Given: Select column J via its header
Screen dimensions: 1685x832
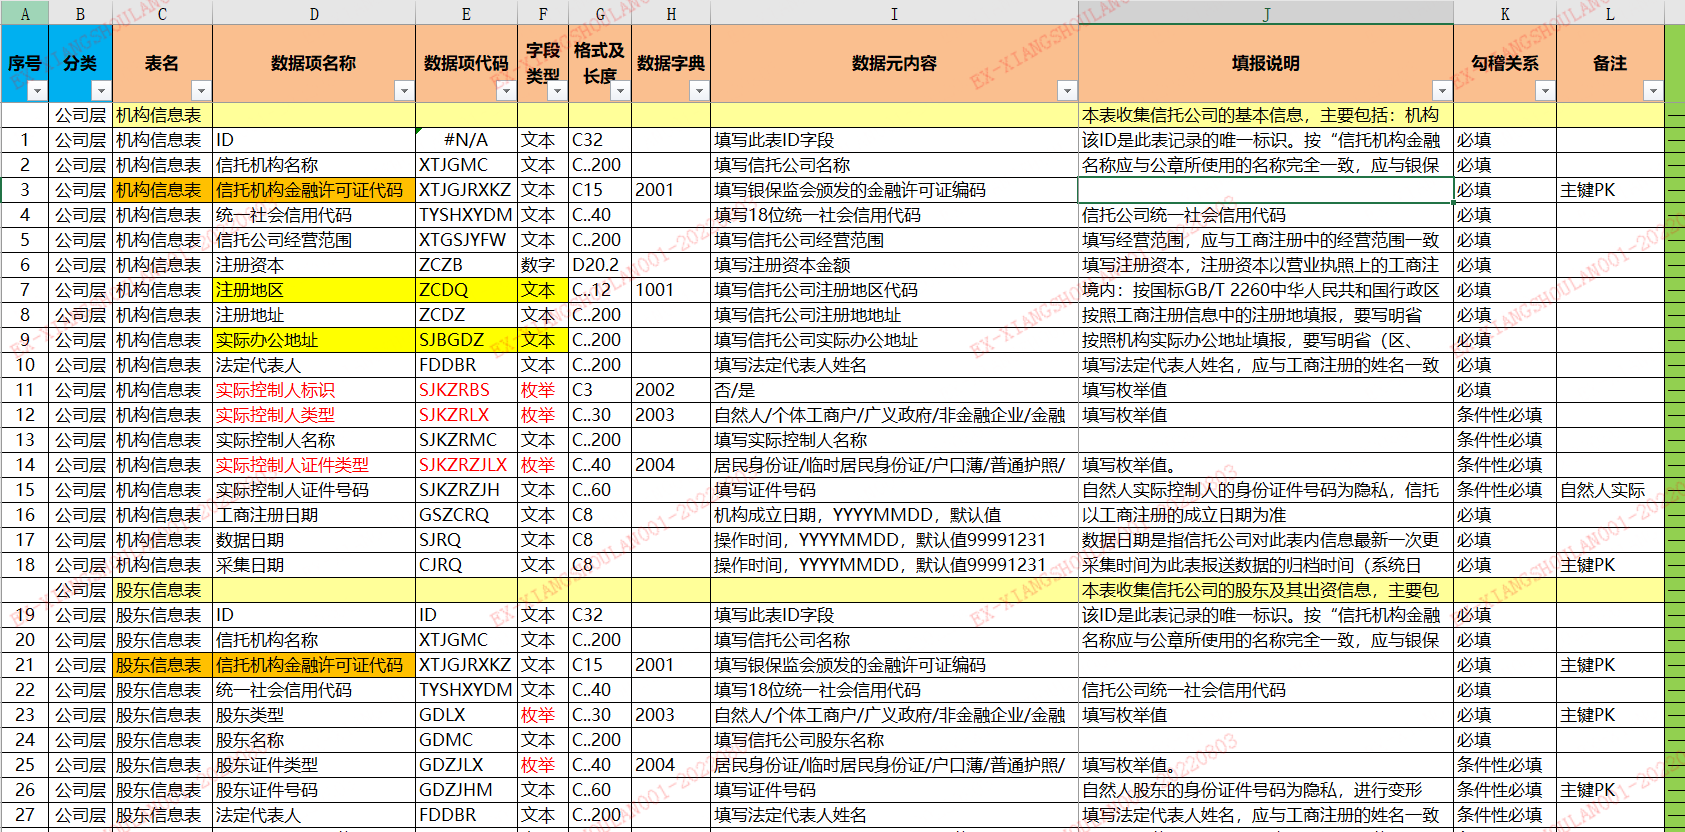Looking at the screenshot, I should click(1266, 13).
